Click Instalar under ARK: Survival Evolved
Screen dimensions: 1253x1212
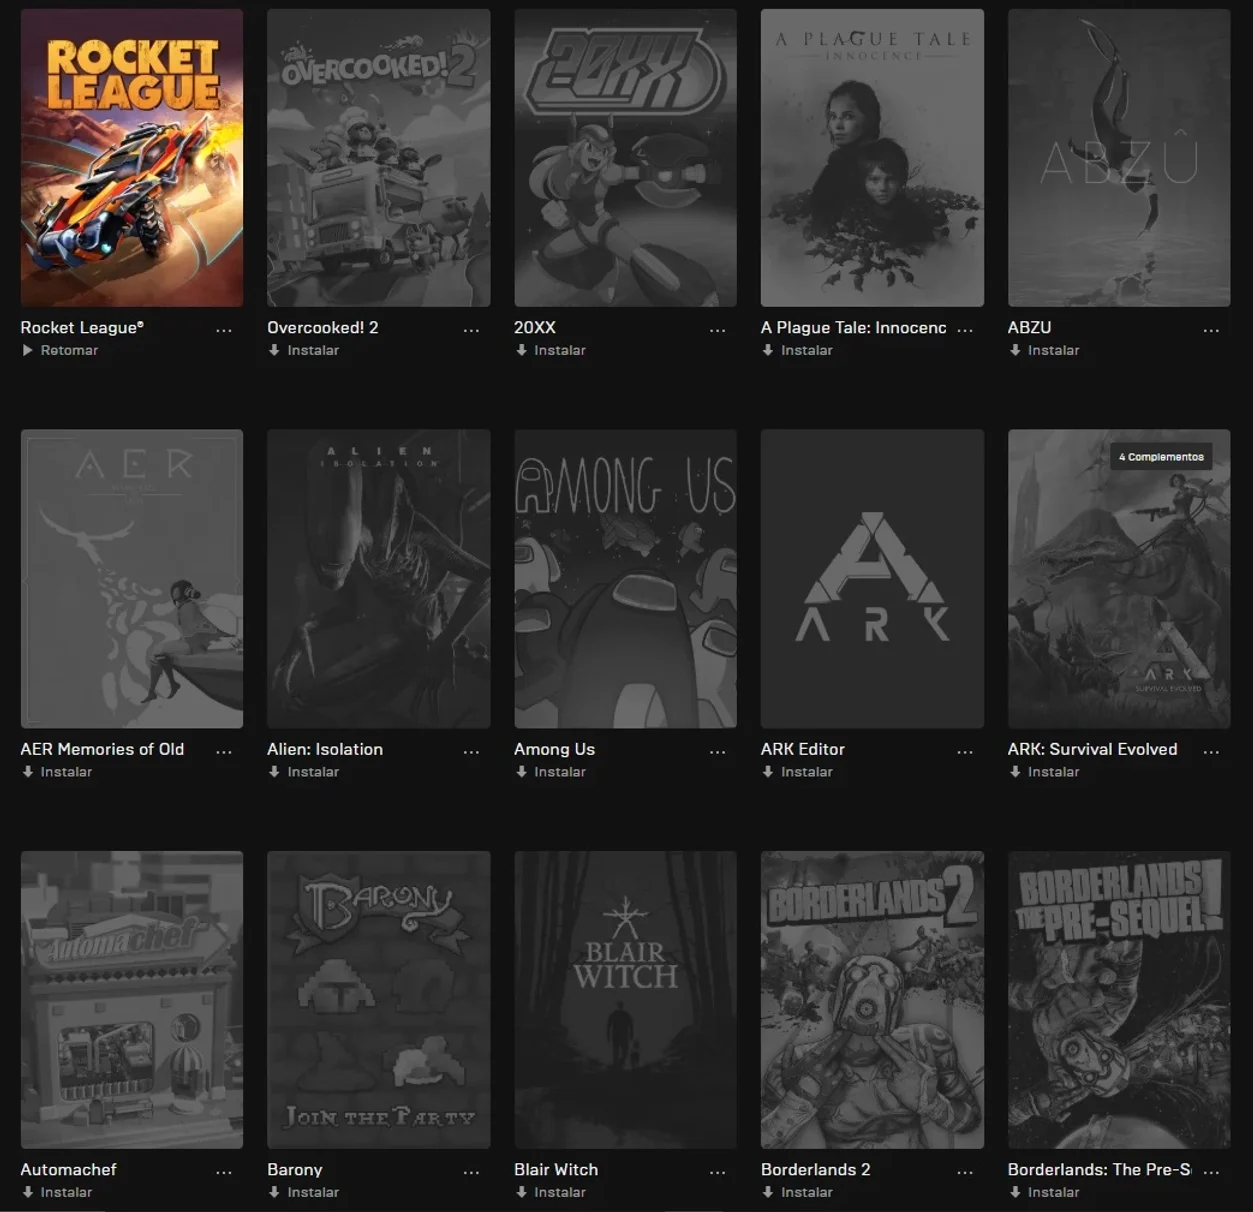(x=1045, y=772)
